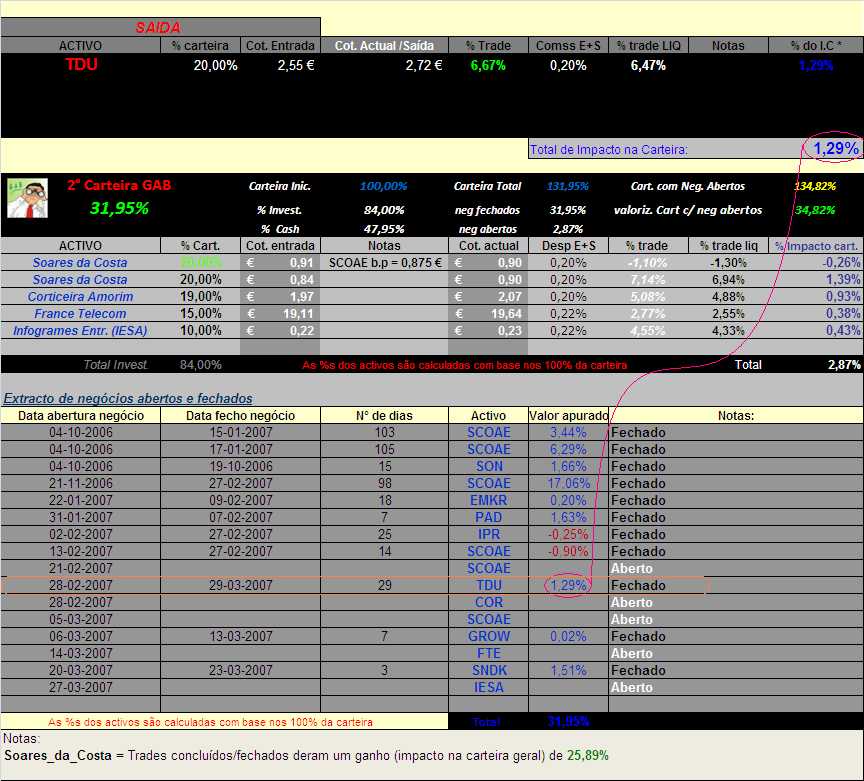
Task: Click the circled 1,29% total impact value
Action: tap(834, 149)
